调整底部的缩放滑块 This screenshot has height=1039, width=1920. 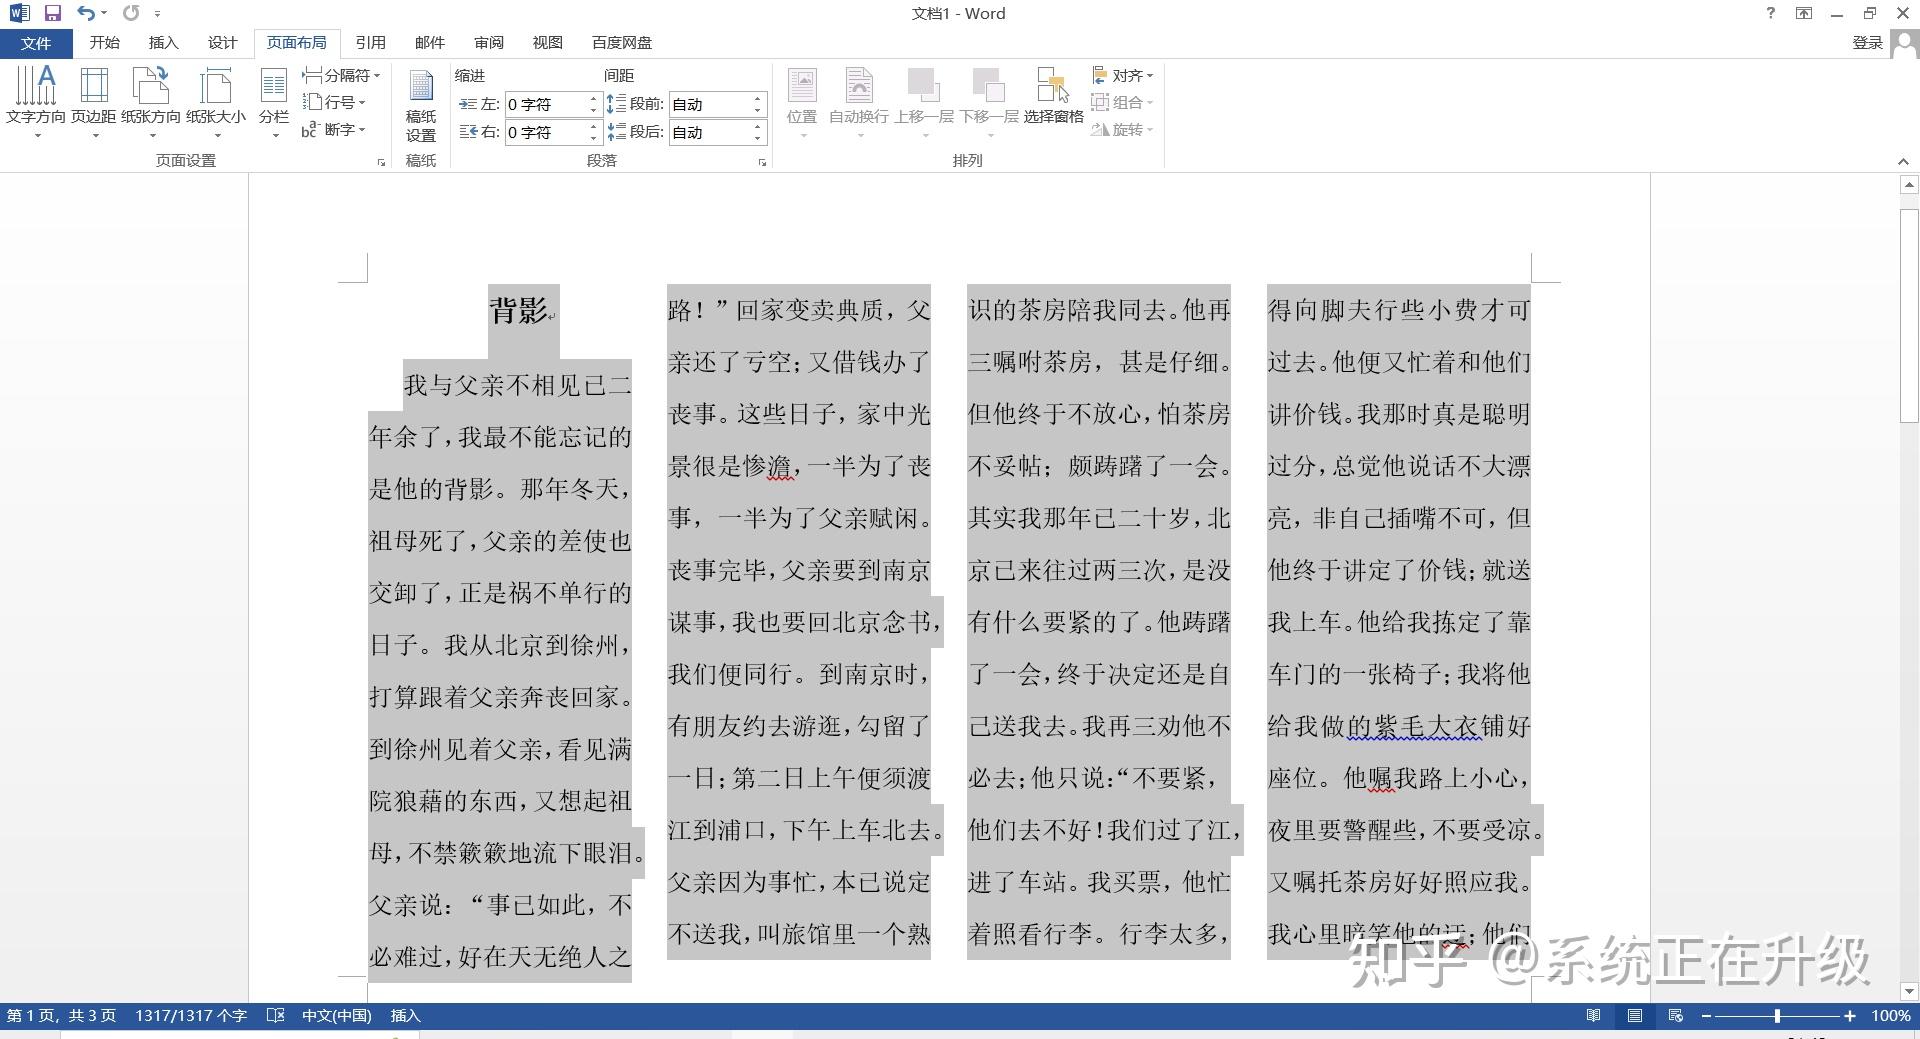click(1778, 1015)
